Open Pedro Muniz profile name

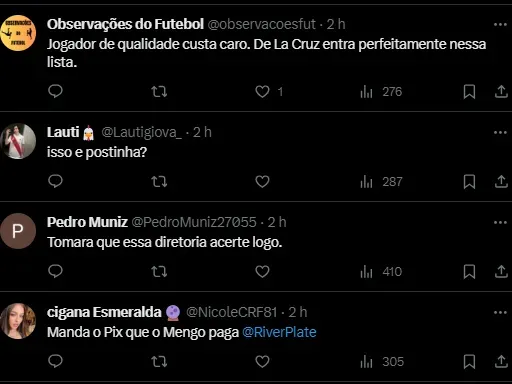point(87,222)
